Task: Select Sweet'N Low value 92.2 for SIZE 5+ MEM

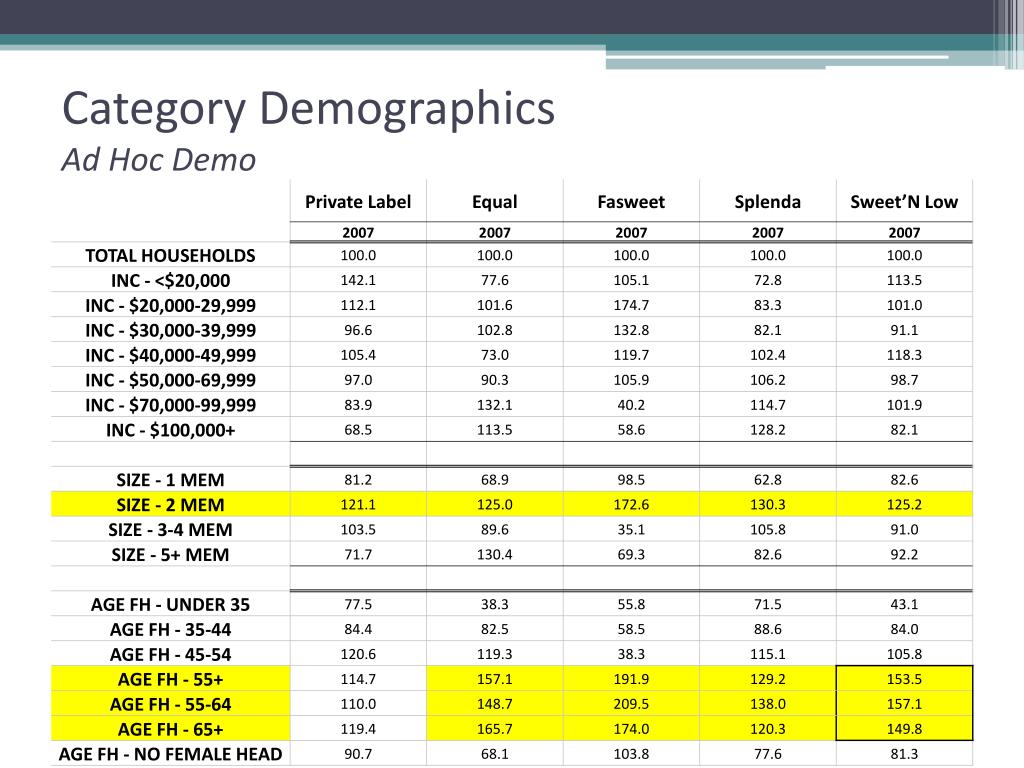Action: coord(904,554)
